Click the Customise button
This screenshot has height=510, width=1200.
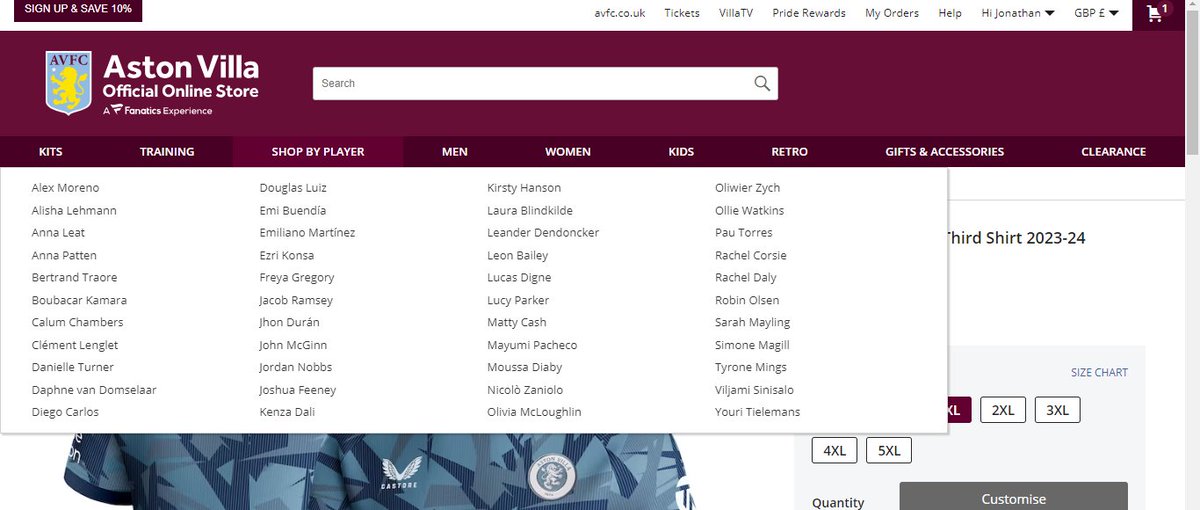(1013, 498)
